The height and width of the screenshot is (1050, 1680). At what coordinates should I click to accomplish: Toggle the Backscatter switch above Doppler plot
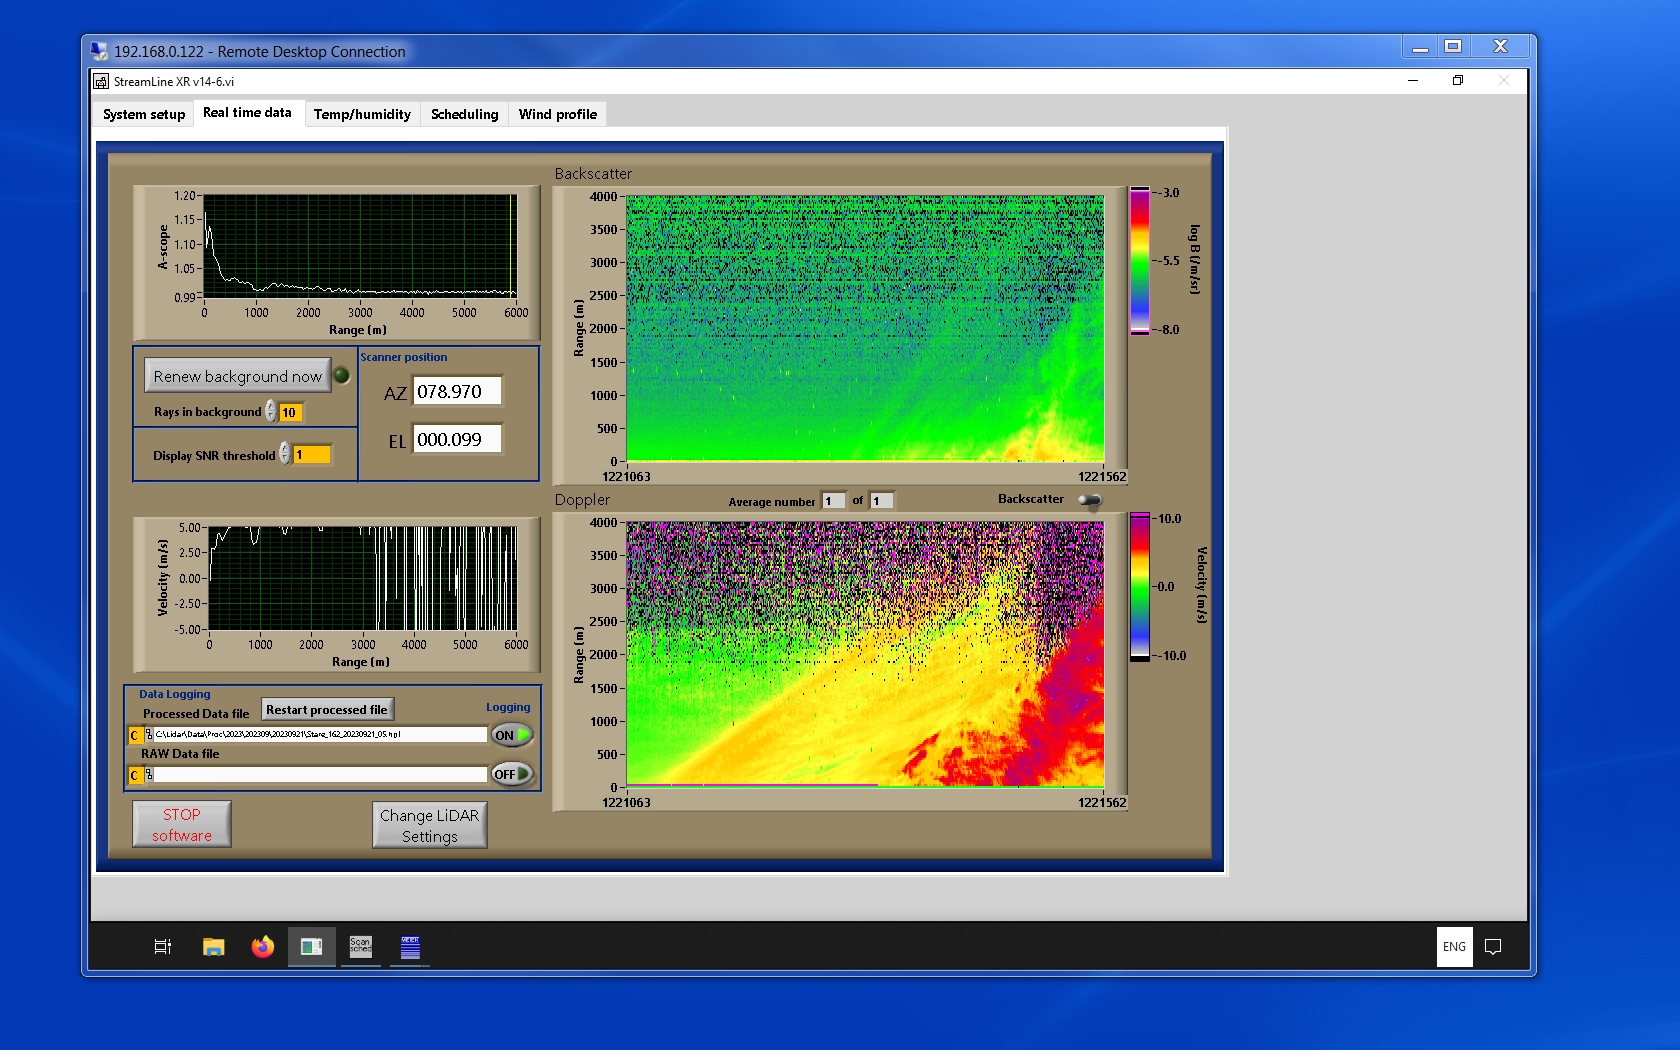click(x=1089, y=500)
